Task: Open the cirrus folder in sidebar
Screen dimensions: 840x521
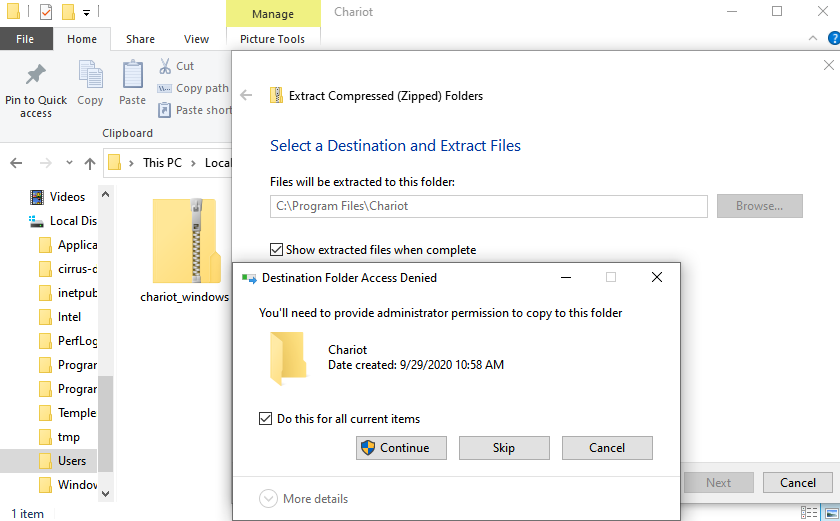Action: tap(68, 269)
